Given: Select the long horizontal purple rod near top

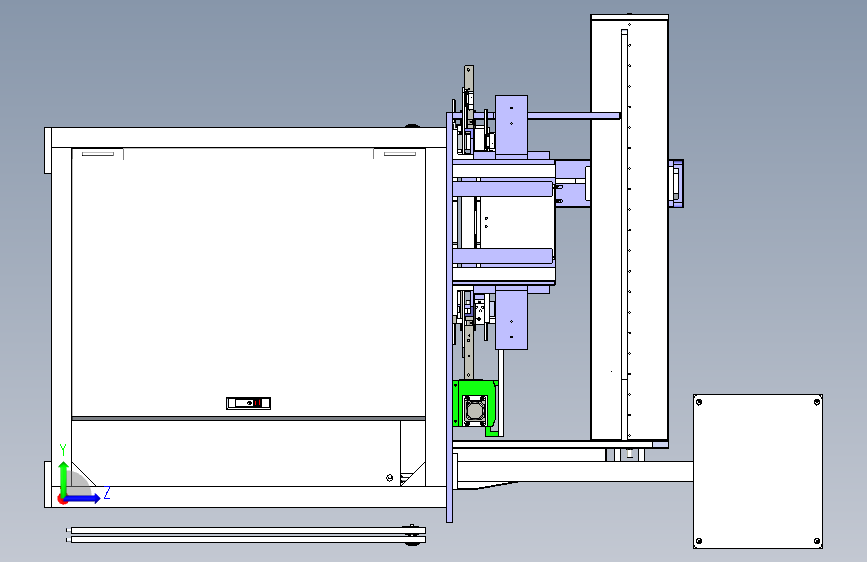Looking at the screenshot, I should tap(573, 116).
